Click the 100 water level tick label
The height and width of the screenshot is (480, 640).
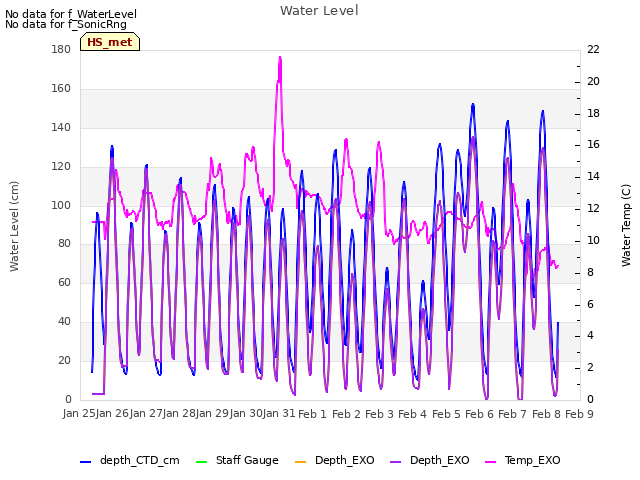pyautogui.click(x=61, y=205)
